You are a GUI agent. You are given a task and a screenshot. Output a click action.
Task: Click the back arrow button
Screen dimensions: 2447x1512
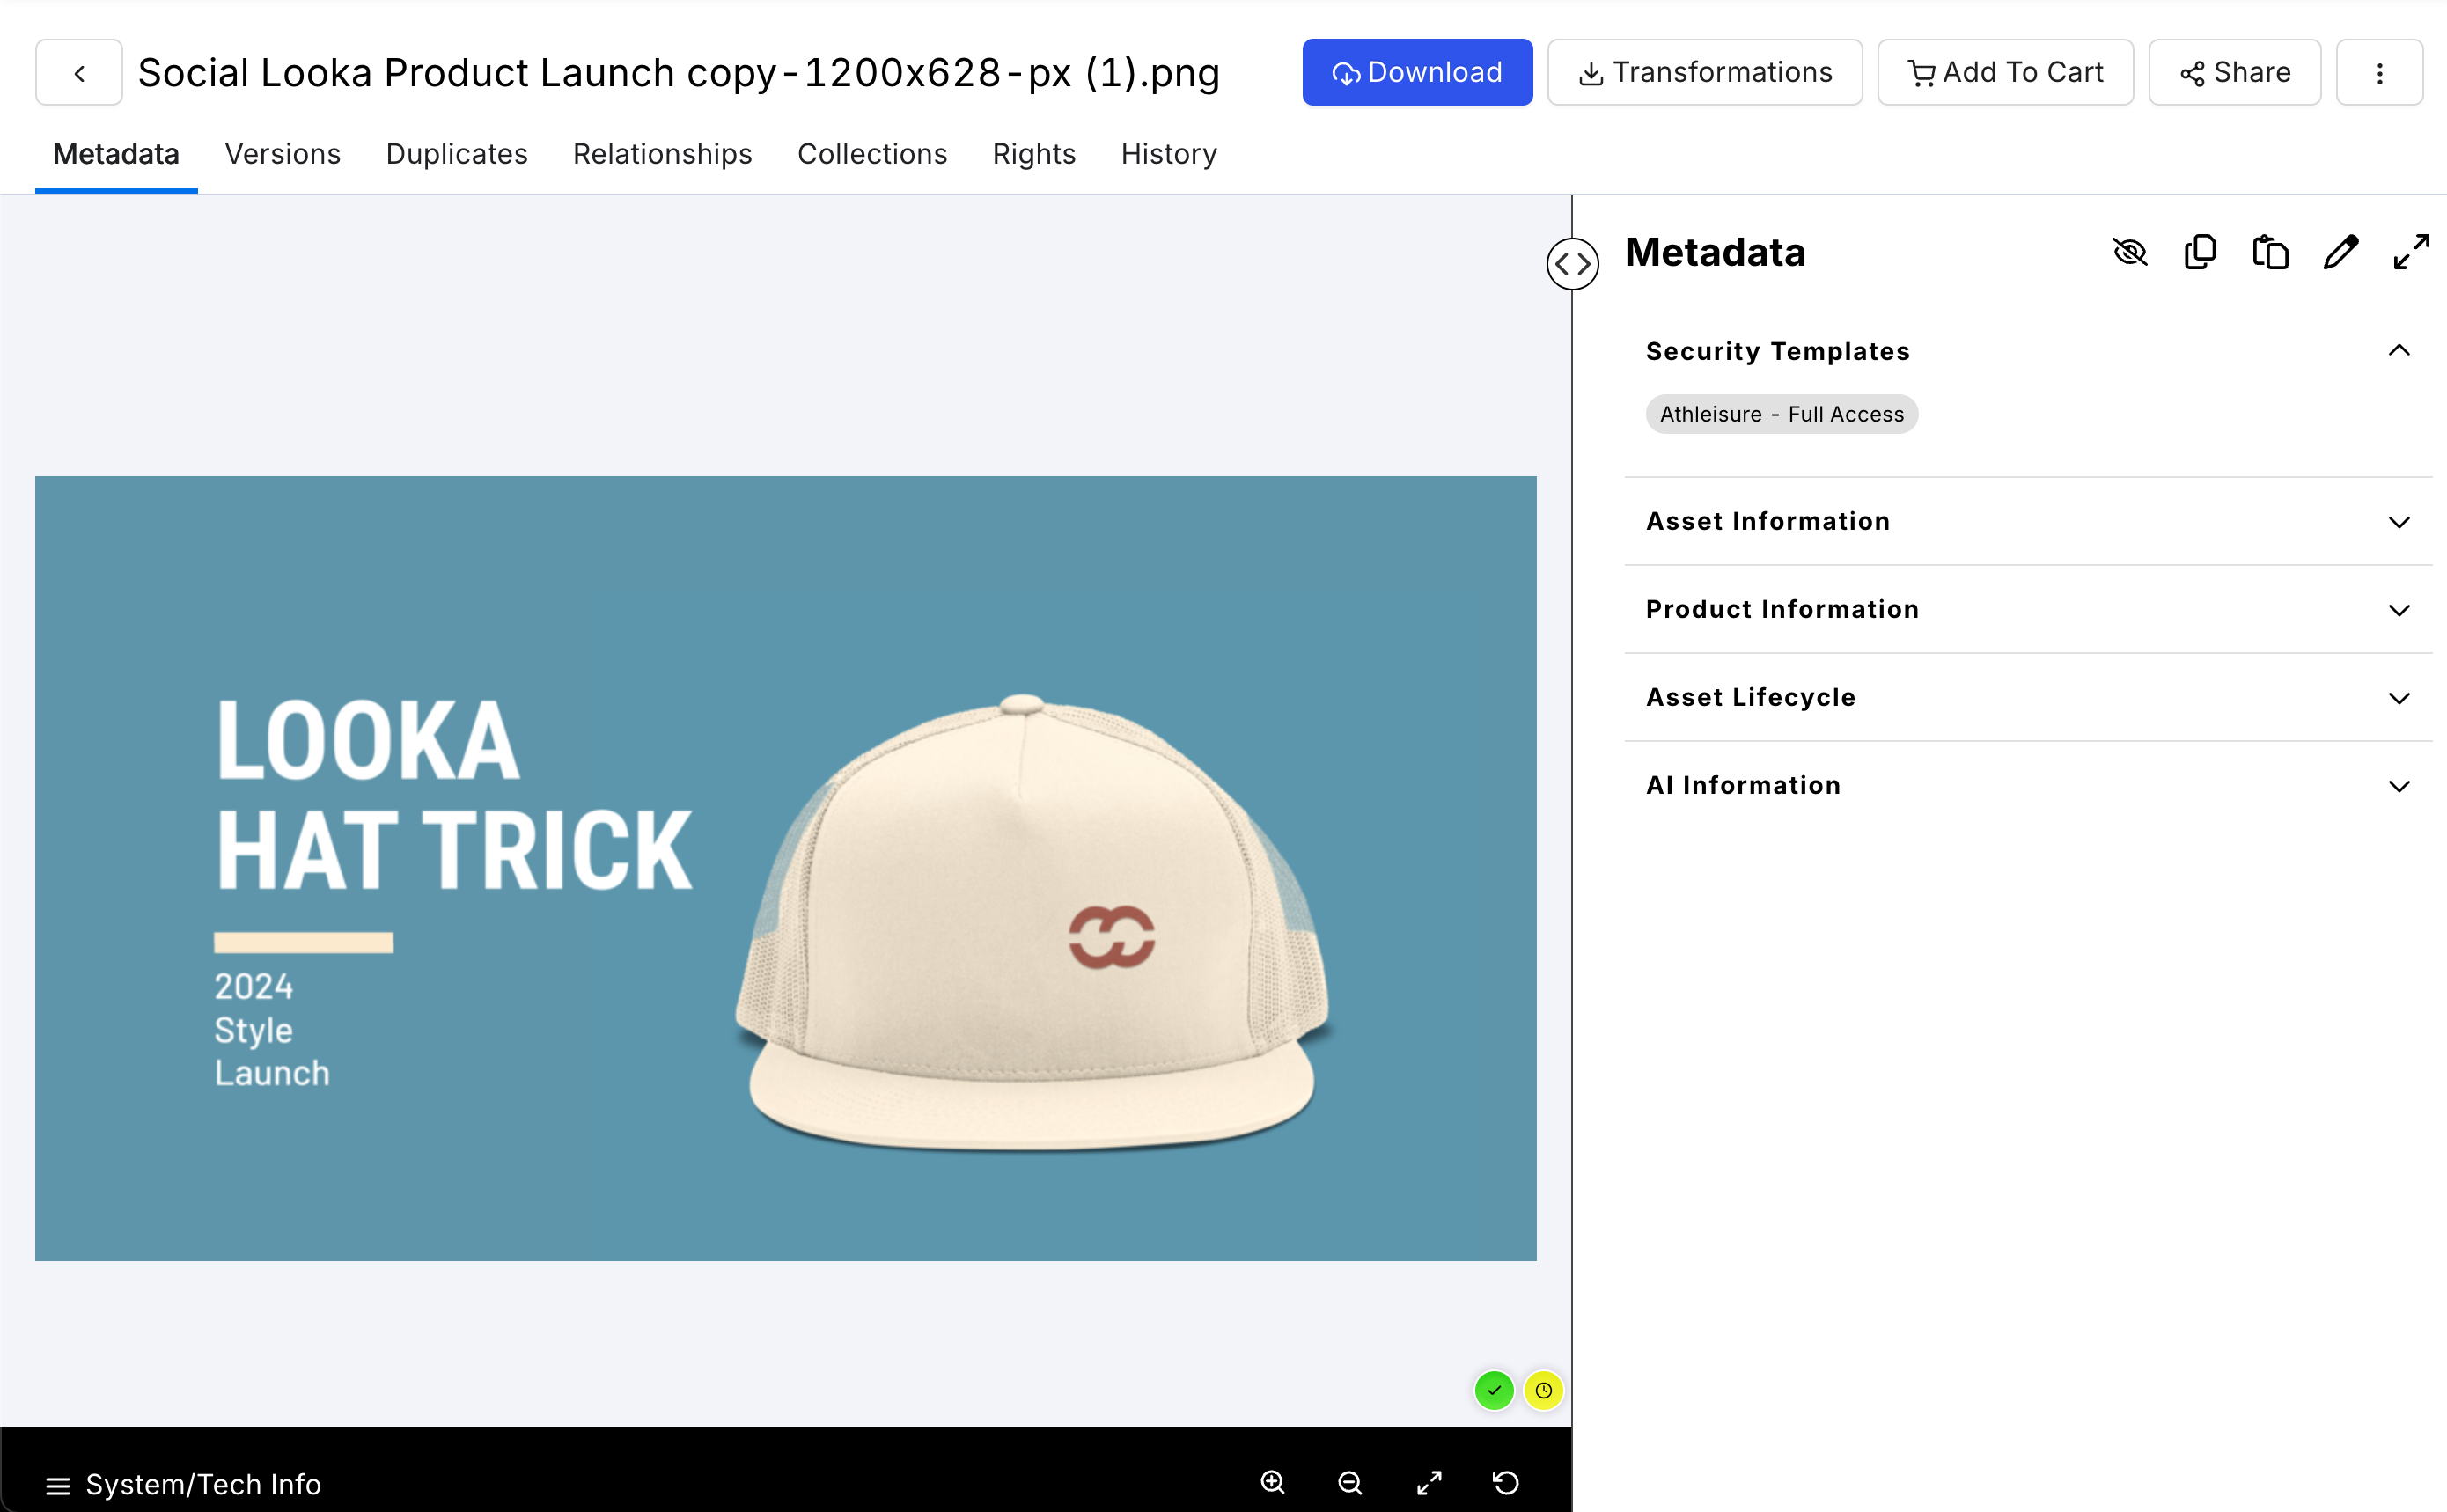79,73
